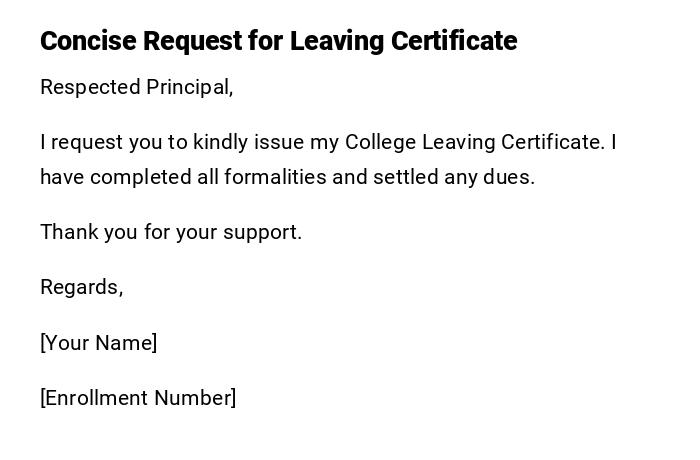Click the word "Concise" in the heading
Screen dimensions: 700x460
[88, 41]
